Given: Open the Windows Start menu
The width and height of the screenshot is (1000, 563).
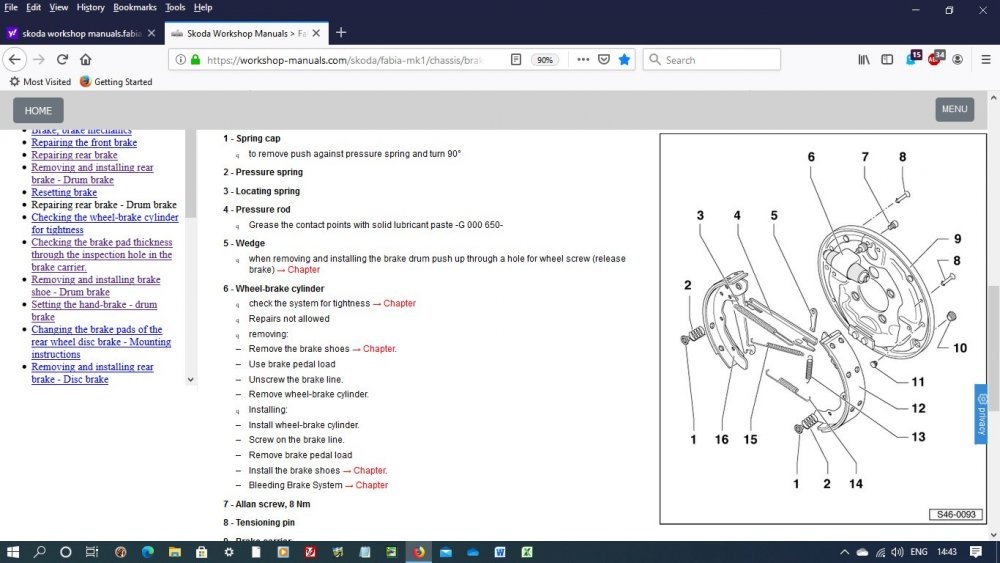Looking at the screenshot, I should (x=12, y=552).
